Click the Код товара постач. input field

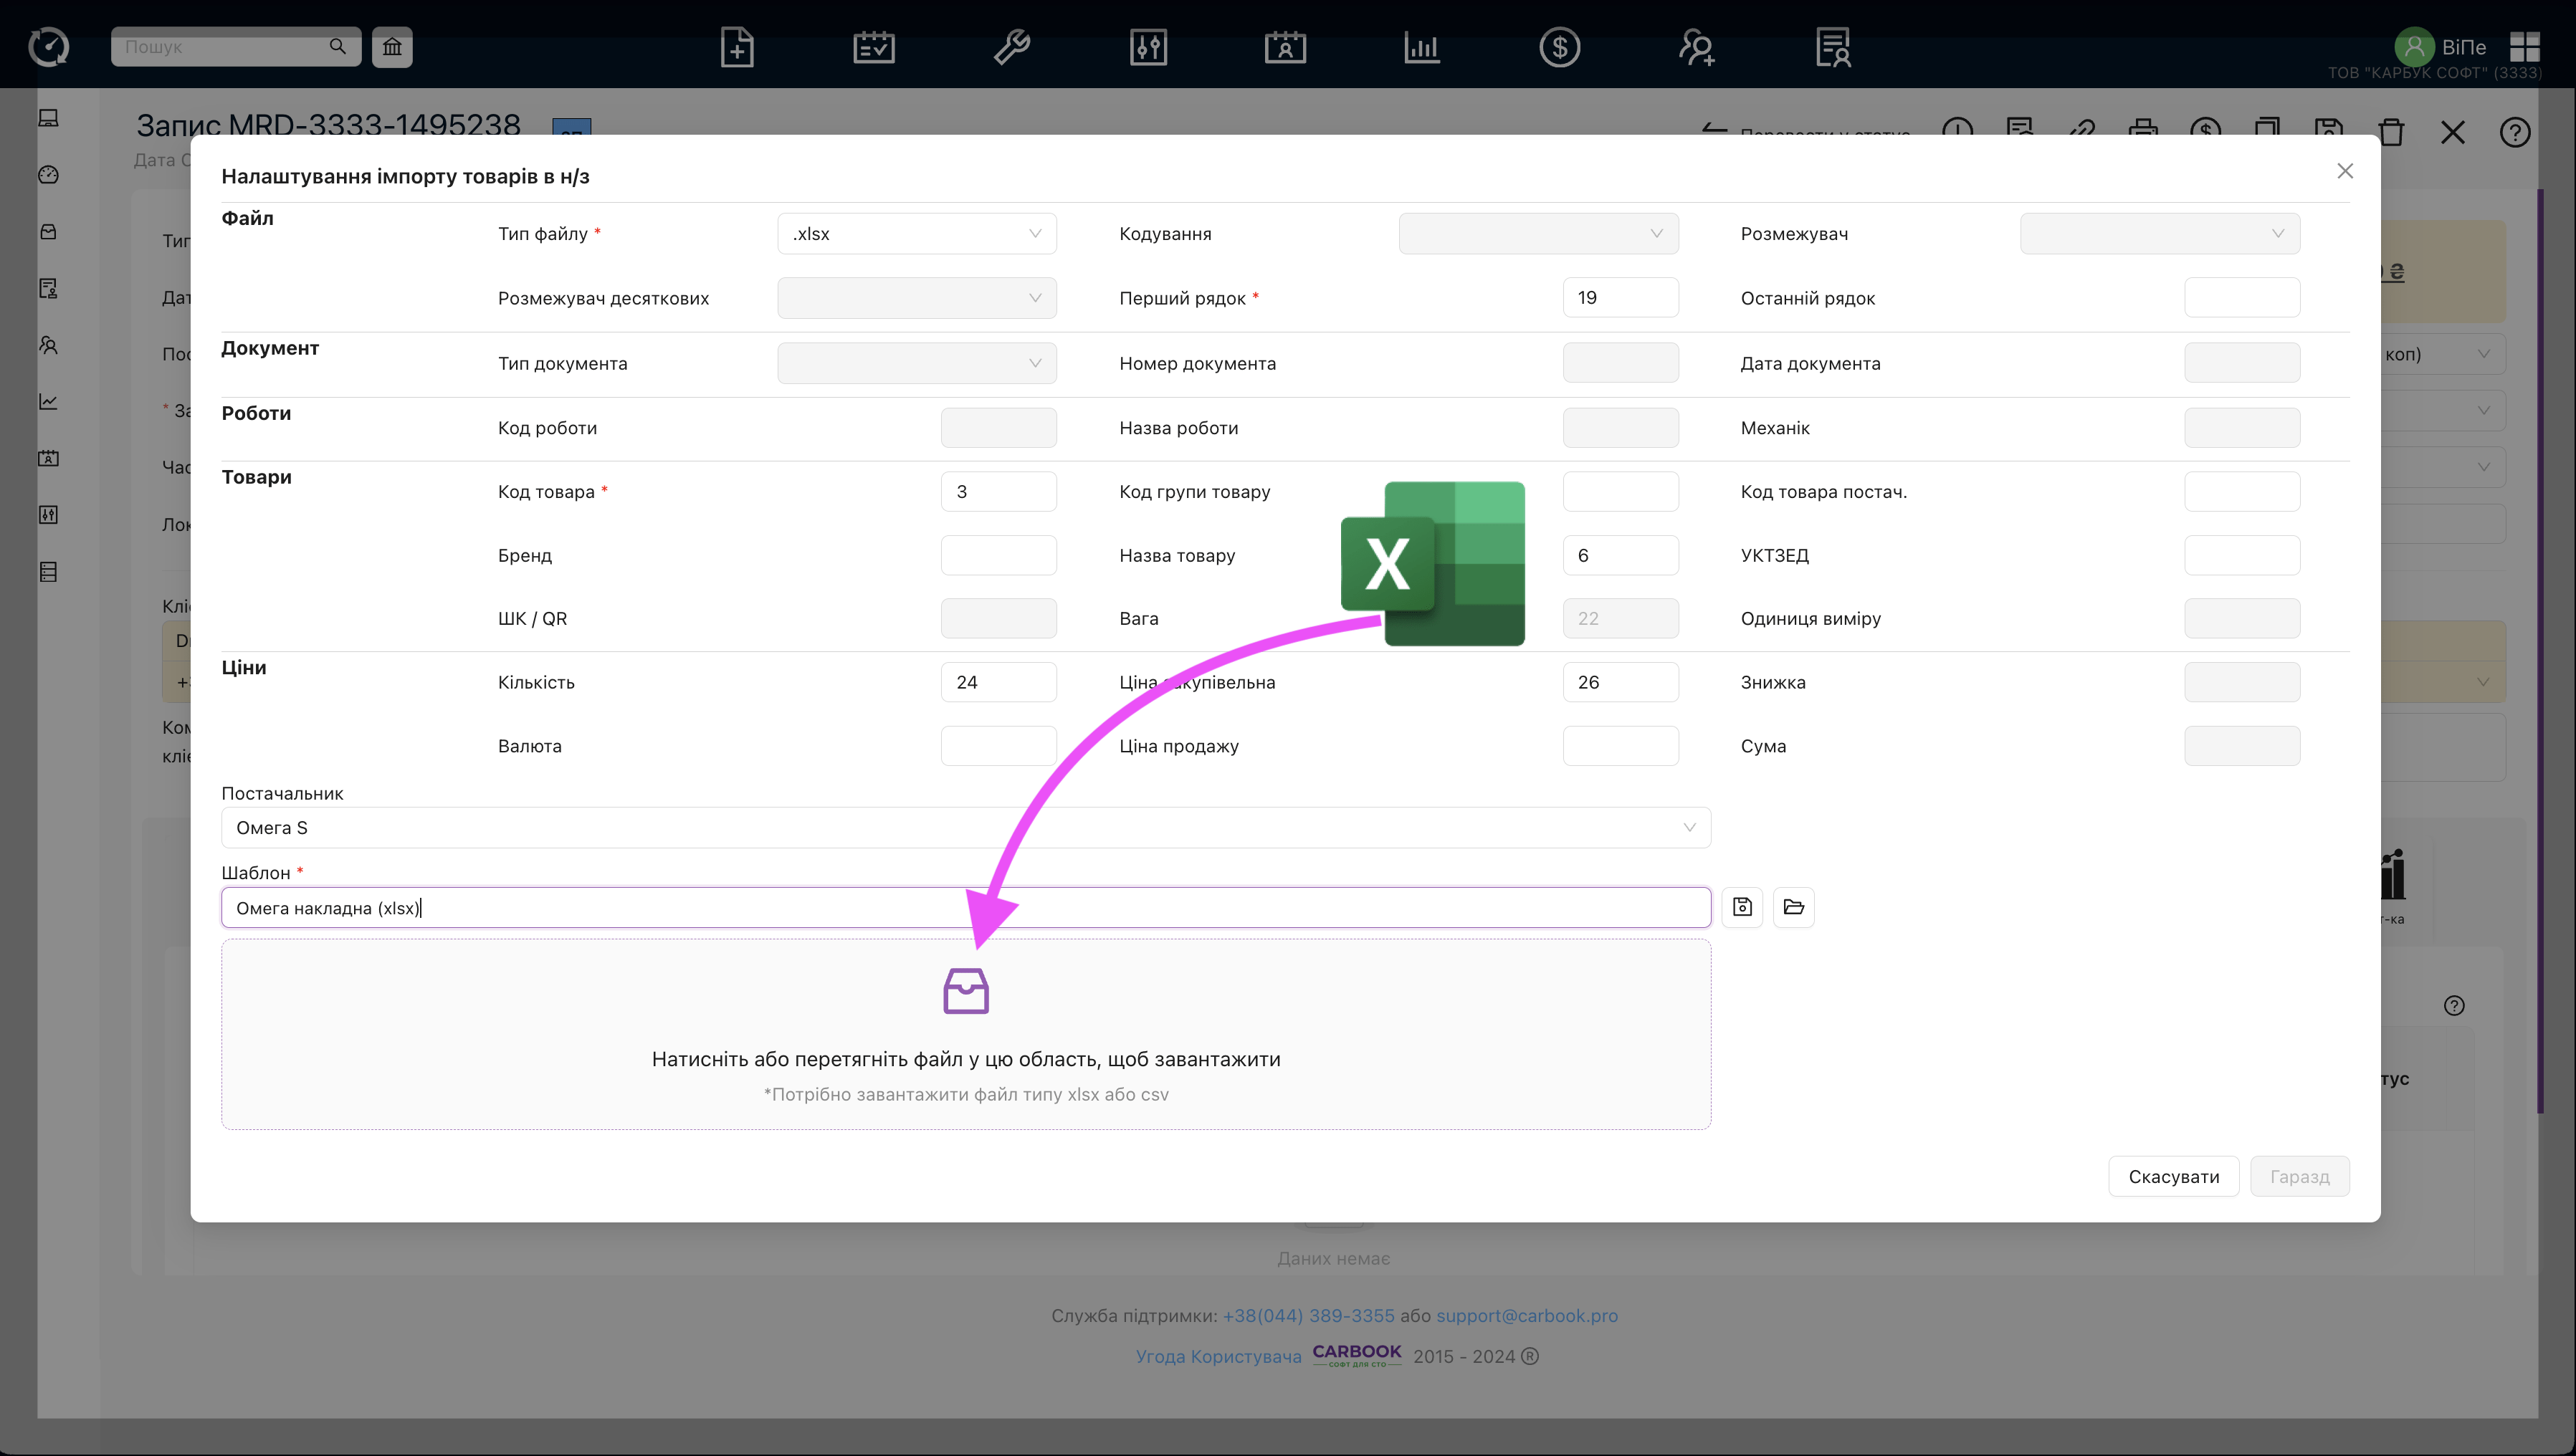pos(2242,491)
